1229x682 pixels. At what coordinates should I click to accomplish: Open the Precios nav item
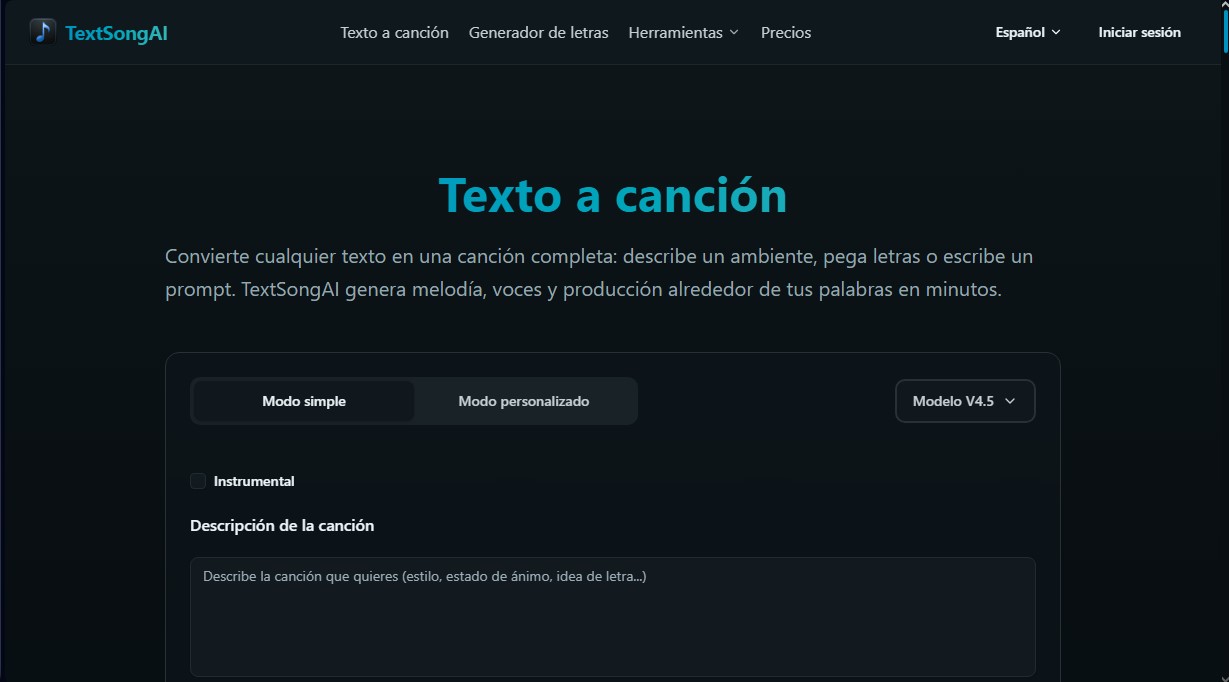click(x=786, y=32)
